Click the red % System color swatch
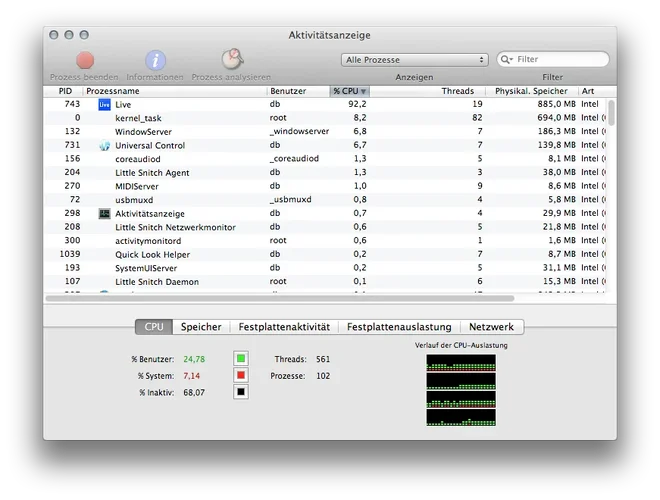Image resolution: width=660 pixels, height=500 pixels. 240,376
